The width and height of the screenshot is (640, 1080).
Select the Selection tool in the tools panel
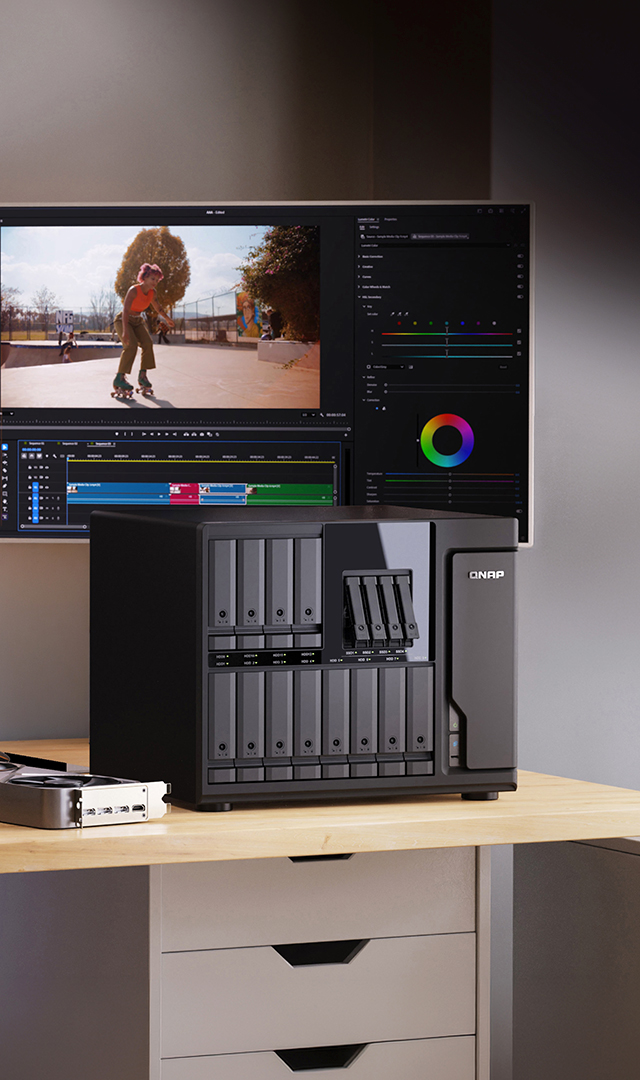click(5, 447)
